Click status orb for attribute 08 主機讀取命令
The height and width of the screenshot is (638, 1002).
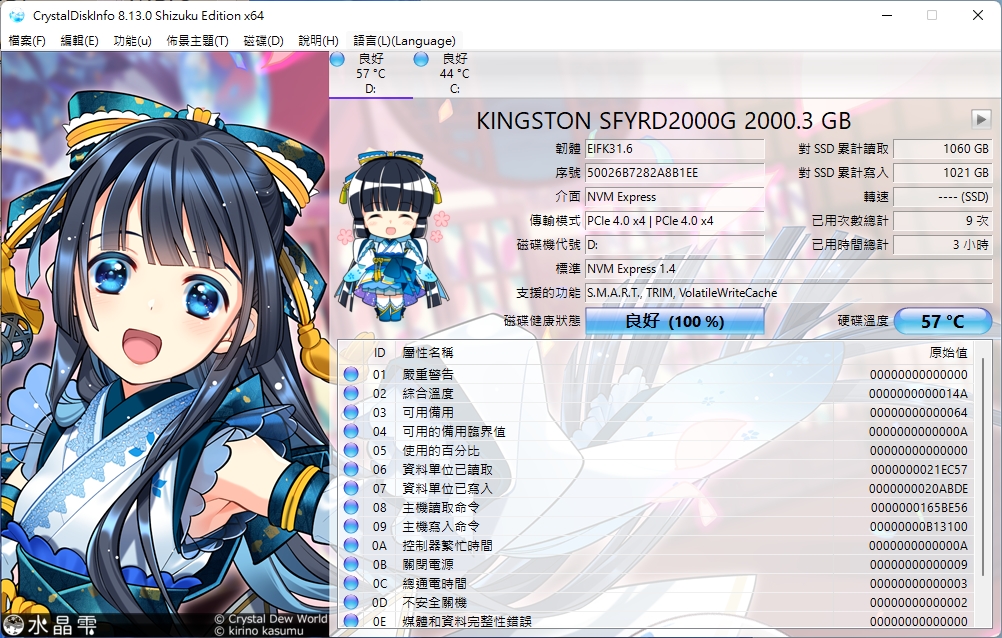pyautogui.click(x=351, y=508)
